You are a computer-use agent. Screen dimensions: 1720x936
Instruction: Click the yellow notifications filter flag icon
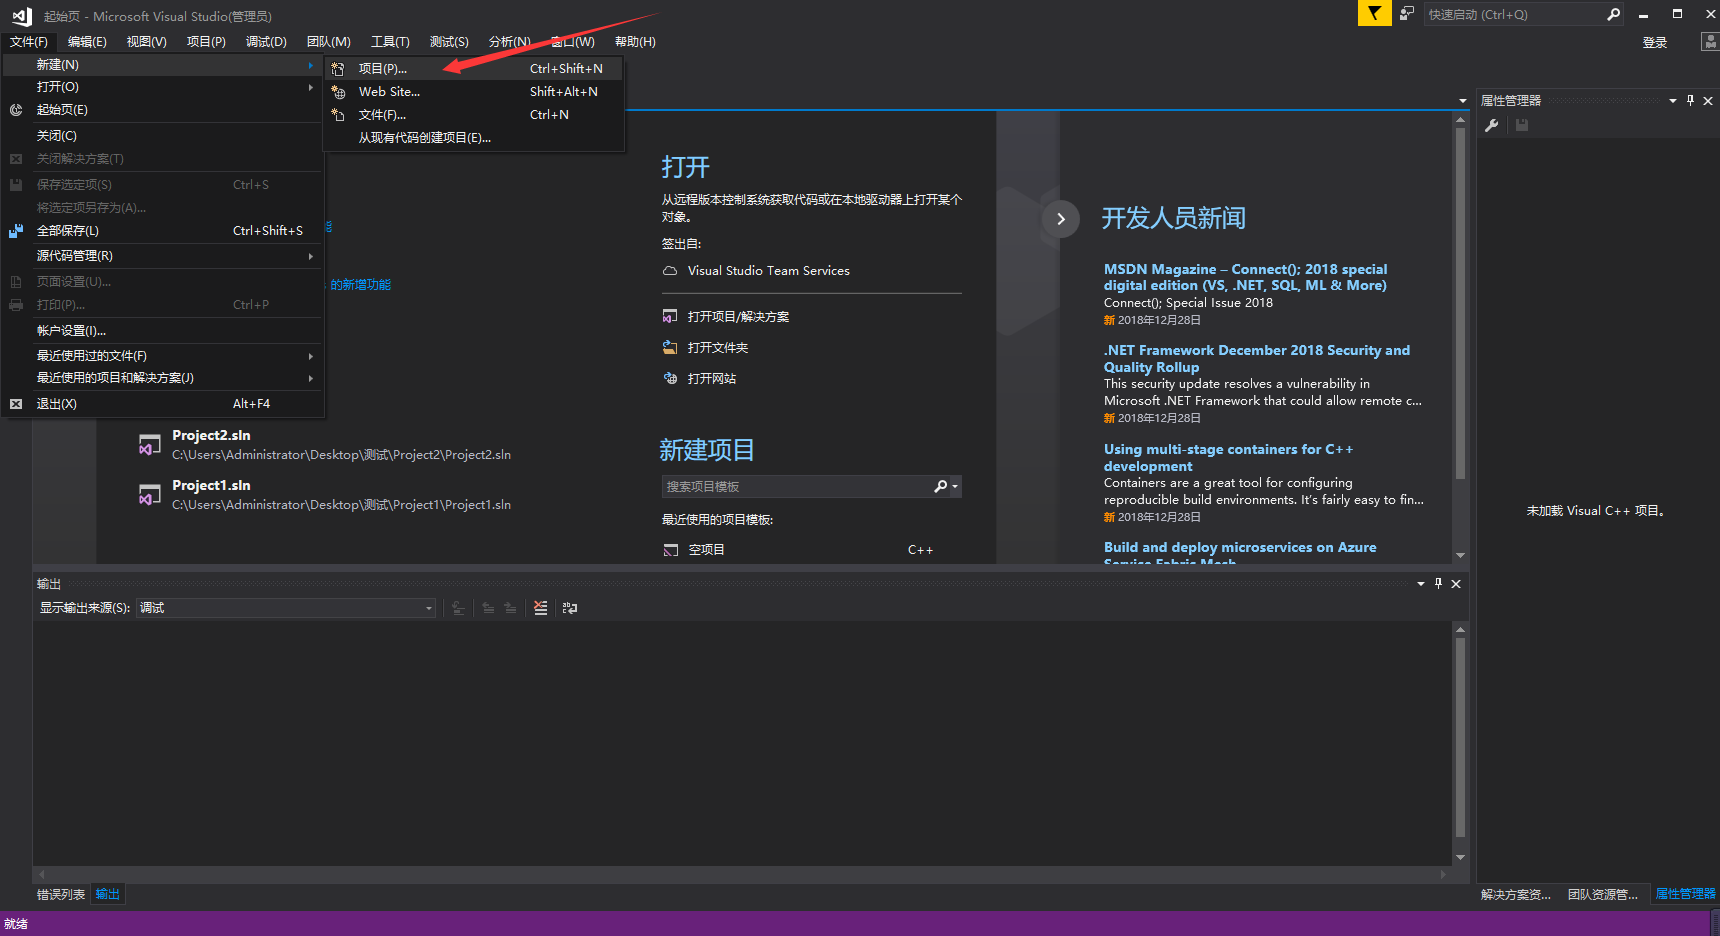pyautogui.click(x=1374, y=14)
